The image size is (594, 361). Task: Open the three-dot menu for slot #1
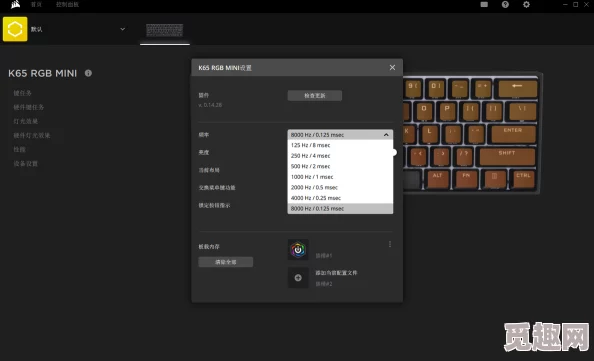390,244
